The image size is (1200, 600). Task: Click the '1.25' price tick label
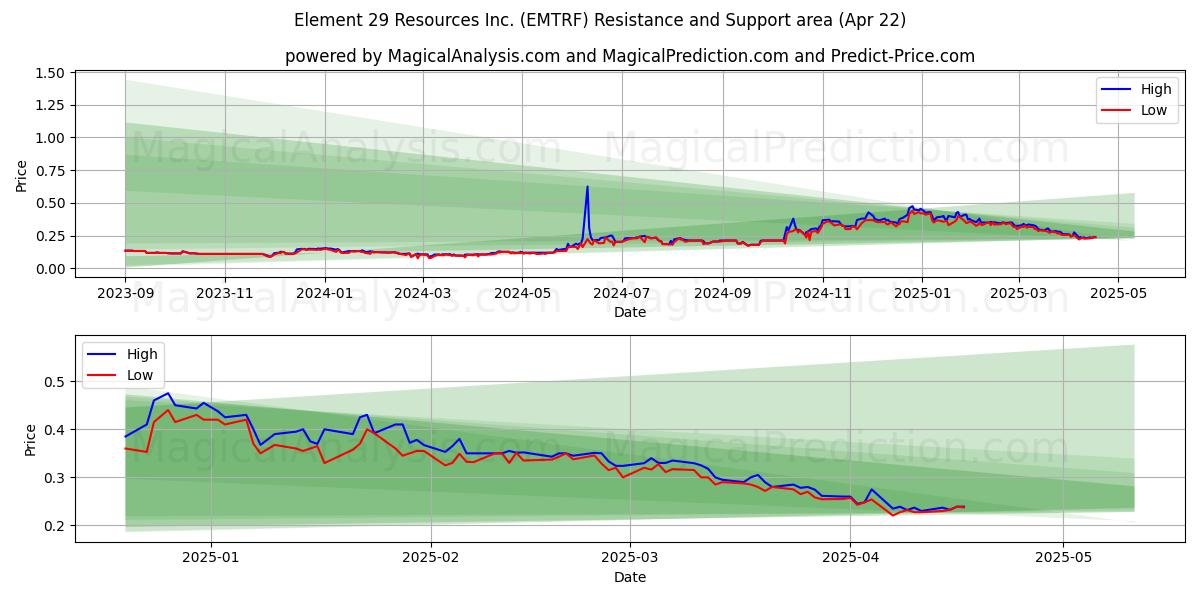49,105
